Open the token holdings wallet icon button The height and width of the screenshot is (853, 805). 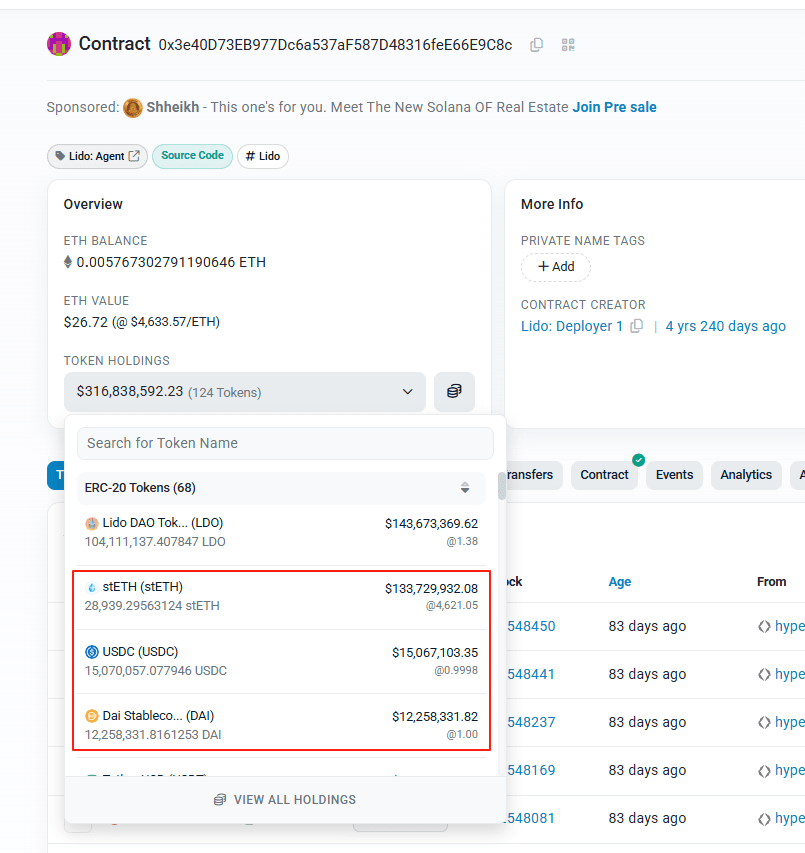[x=454, y=392]
